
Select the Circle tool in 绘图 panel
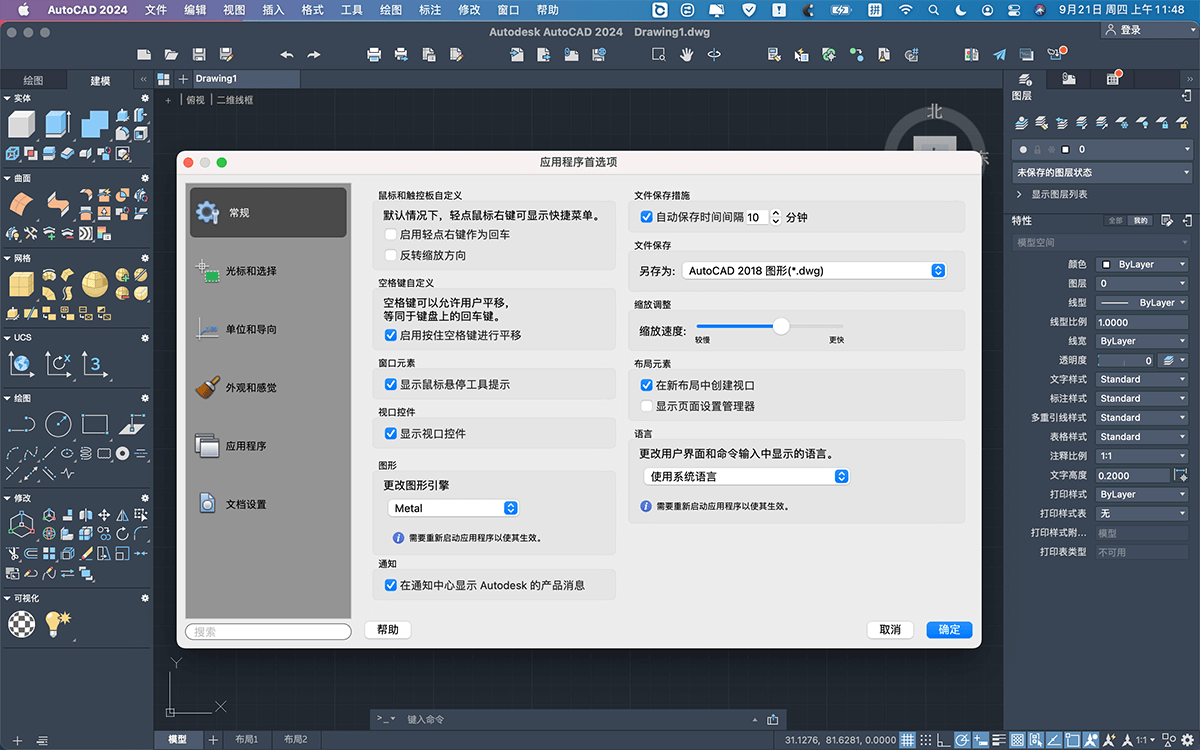coord(58,423)
